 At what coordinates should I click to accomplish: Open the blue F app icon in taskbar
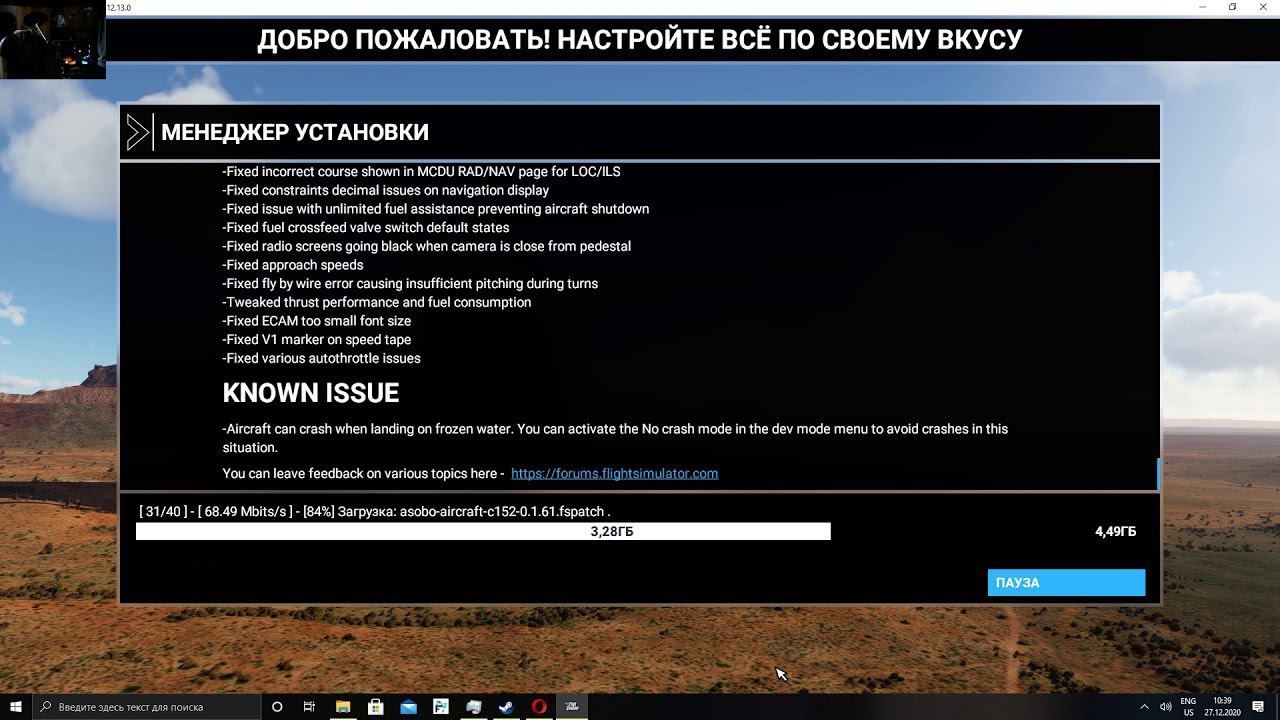[x=440, y=707]
